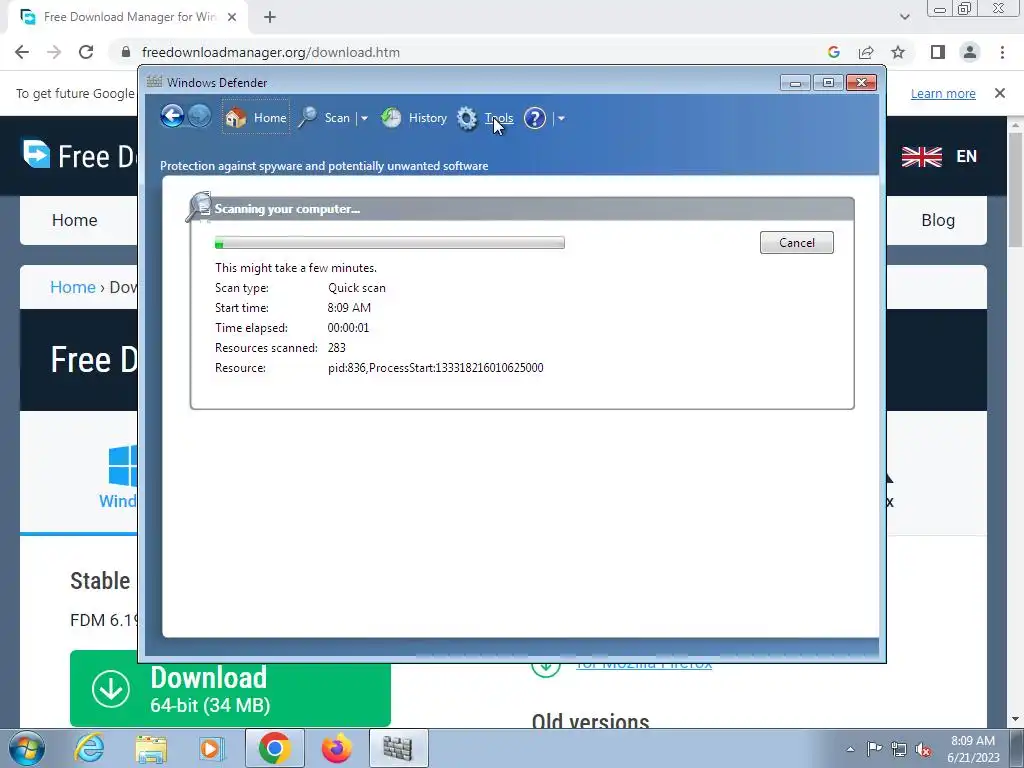Click the Learn more link
Screen dimensions: 1024x768
pyautogui.click(x=943, y=93)
